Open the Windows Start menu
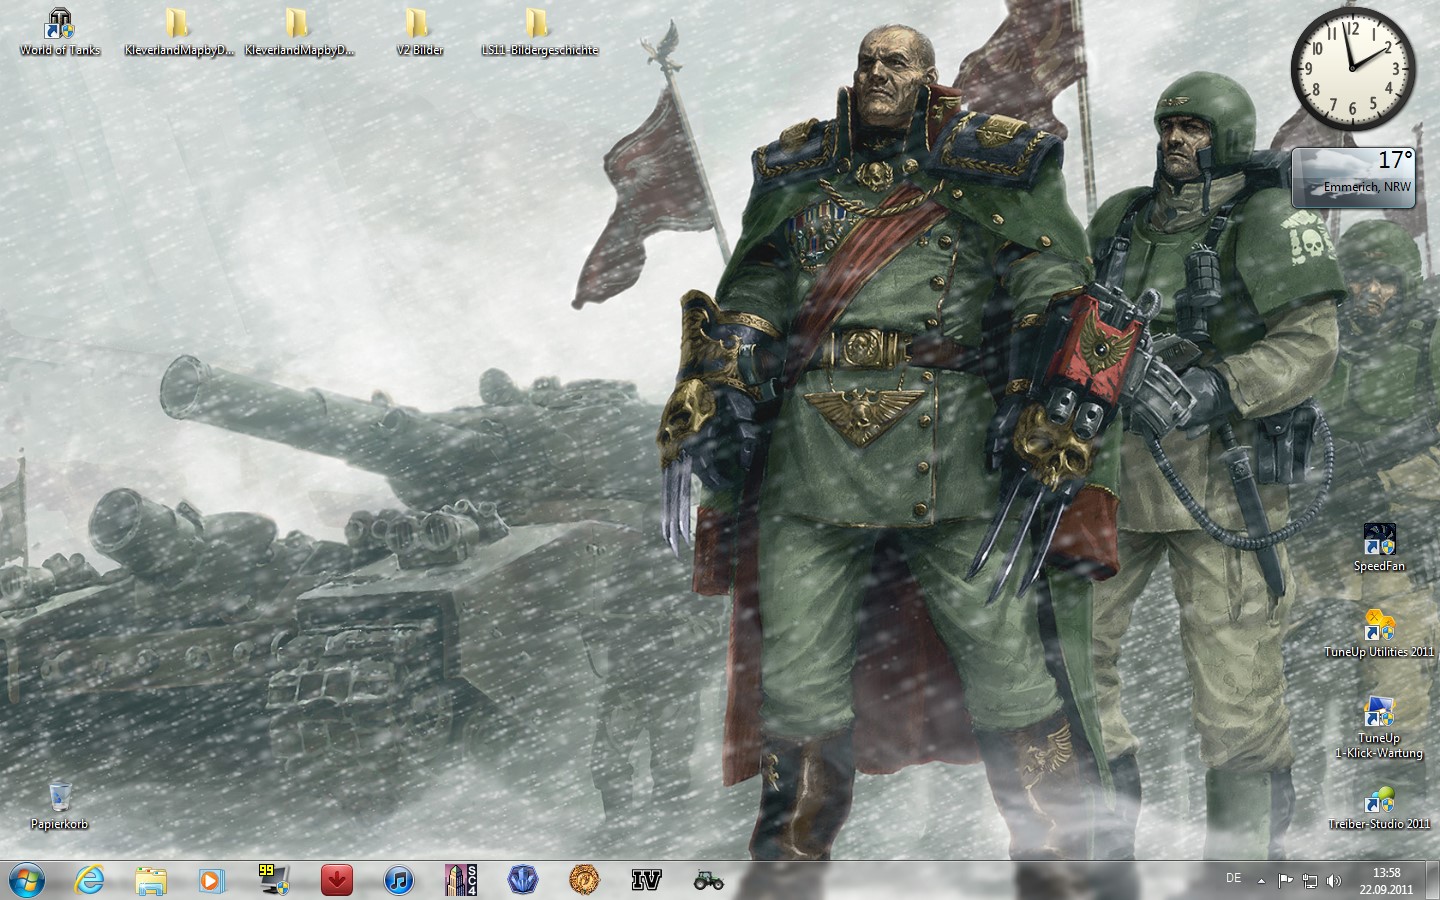This screenshot has height=900, width=1440. (27, 880)
